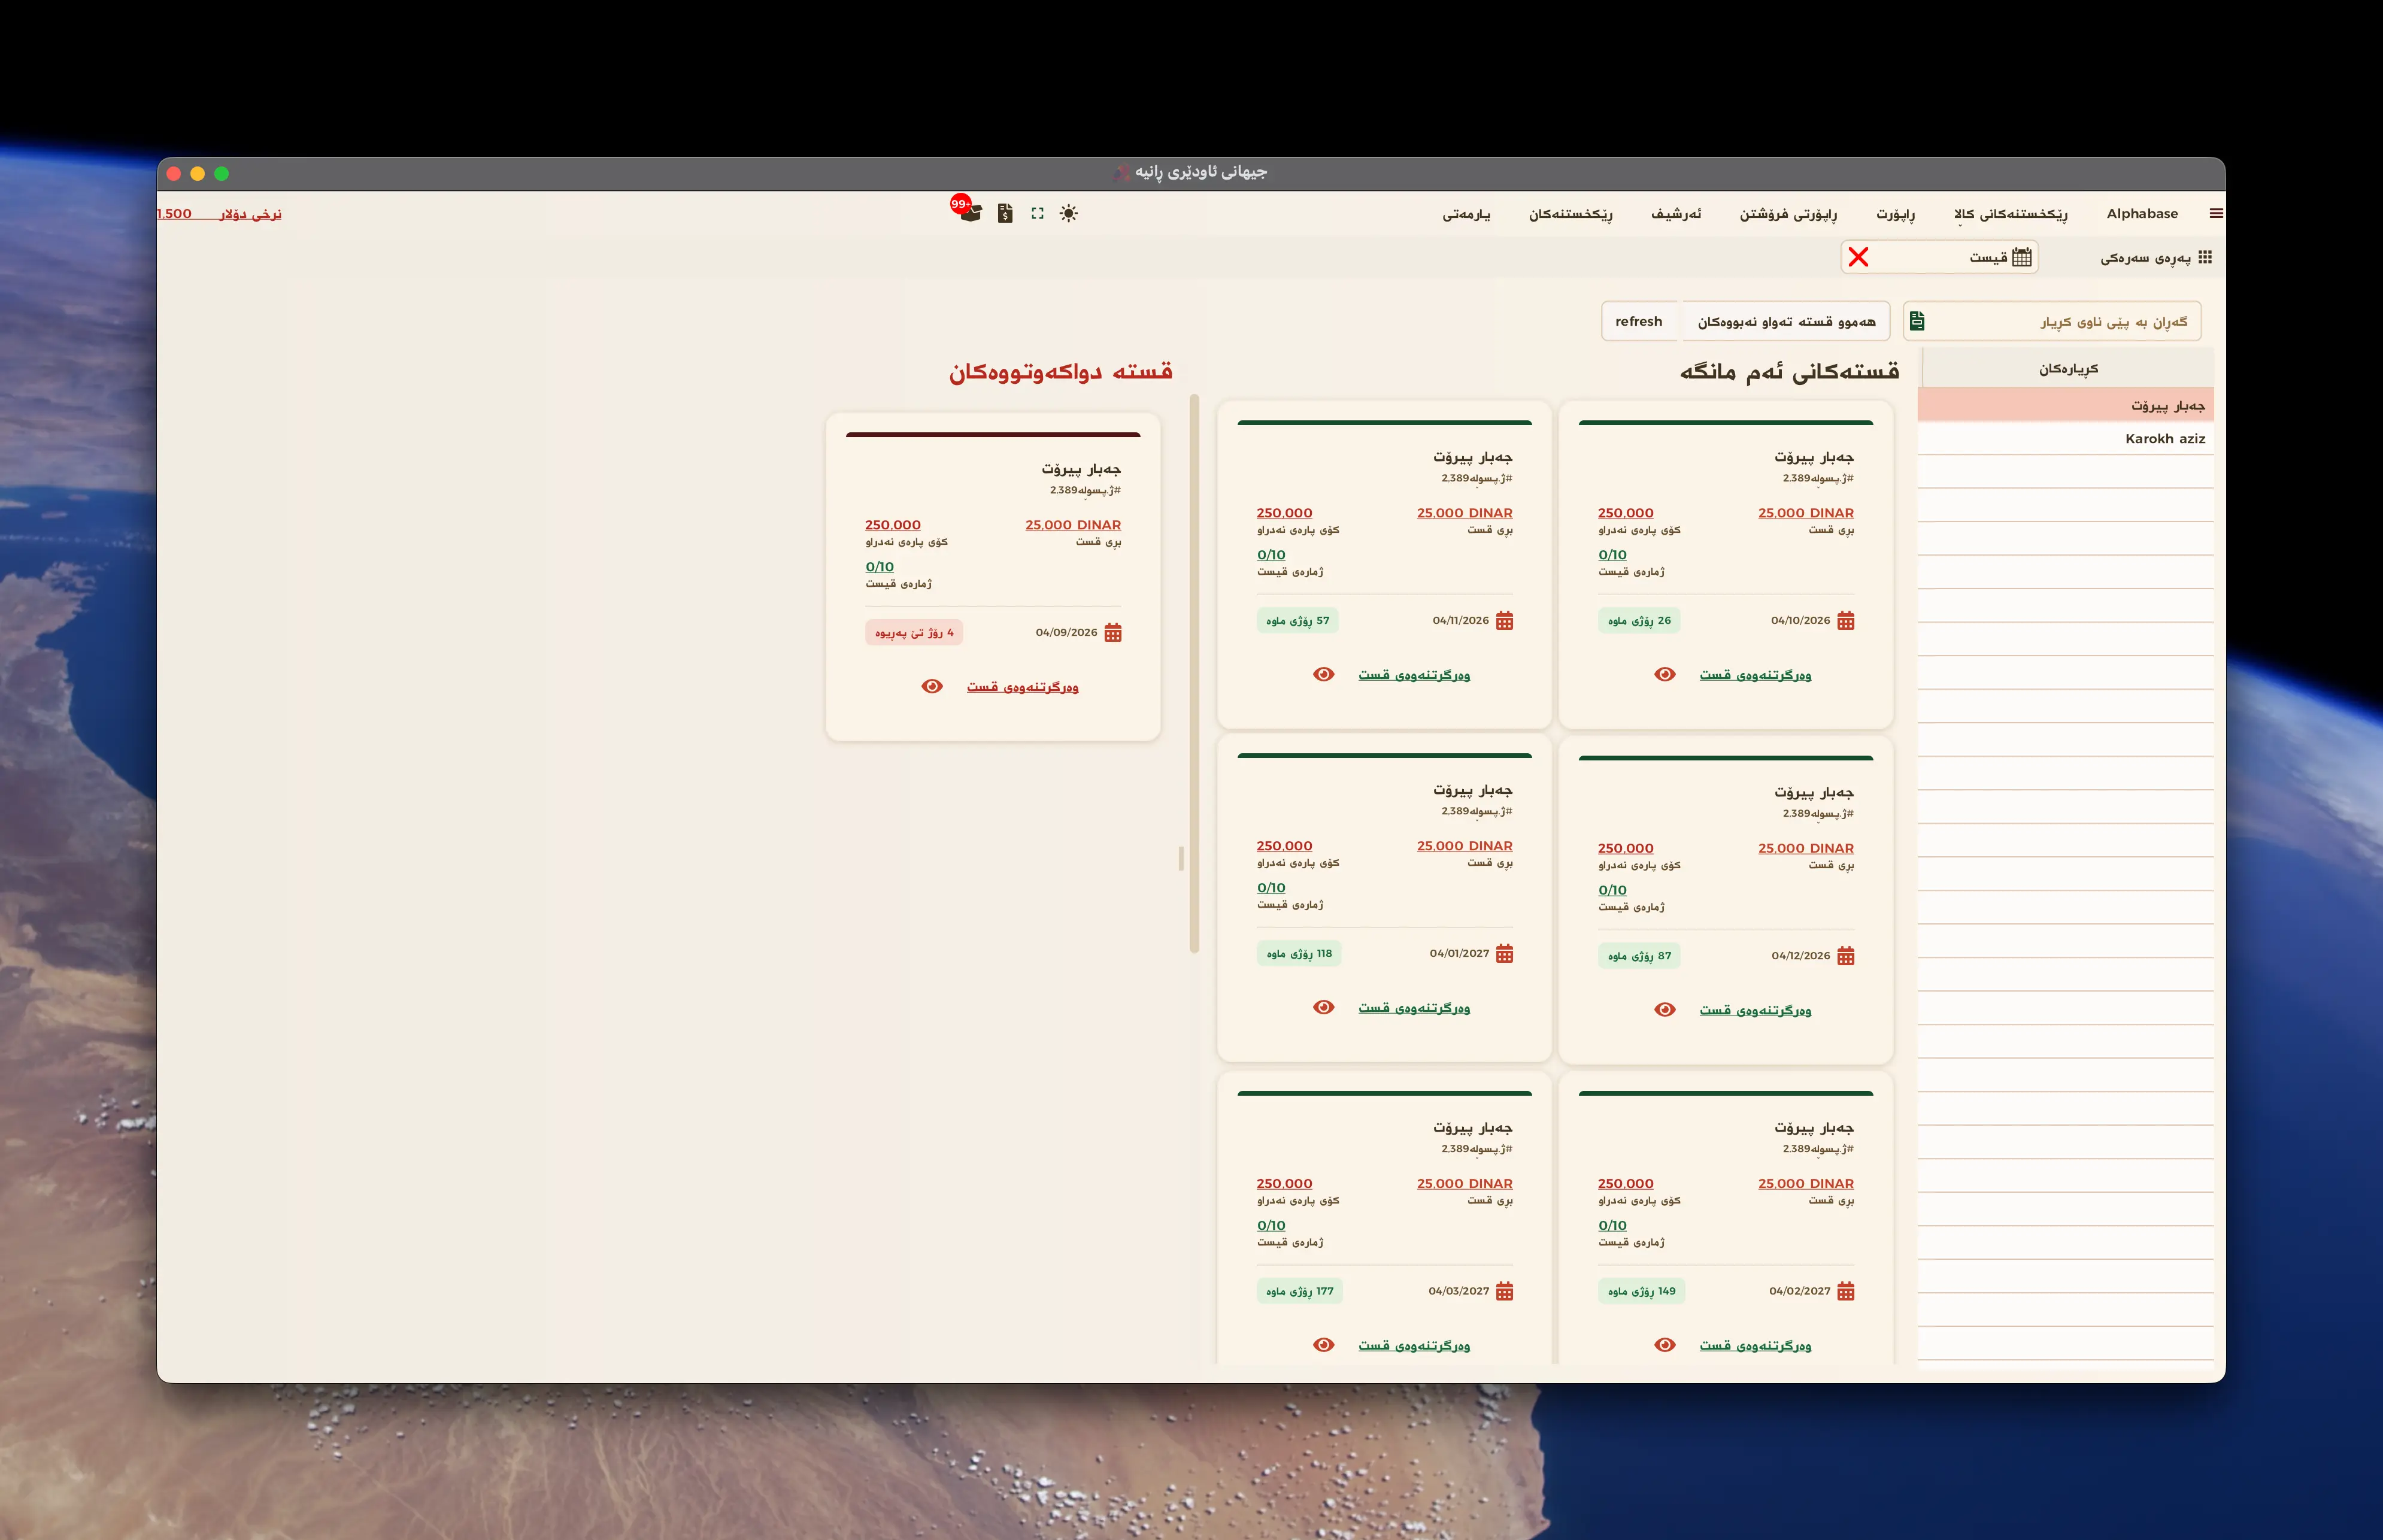Image resolution: width=2383 pixels, height=1540 pixels.
Task: Click the calendar icon beside 04/02/2027
Action: pyautogui.click(x=1846, y=1291)
